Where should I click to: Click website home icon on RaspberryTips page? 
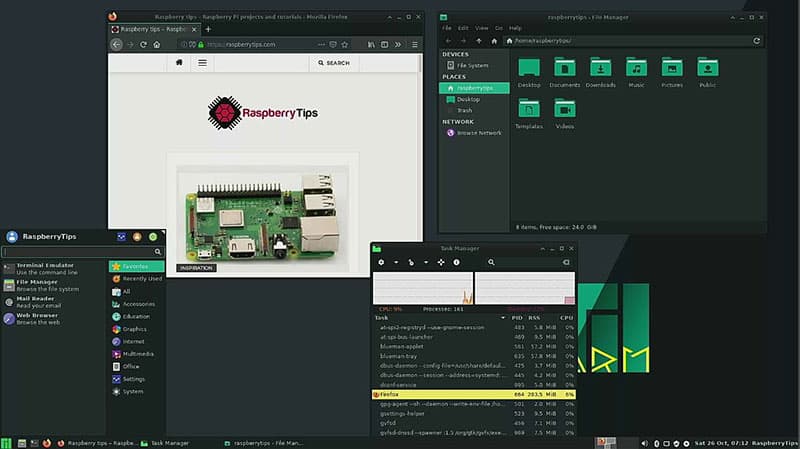tap(179, 62)
